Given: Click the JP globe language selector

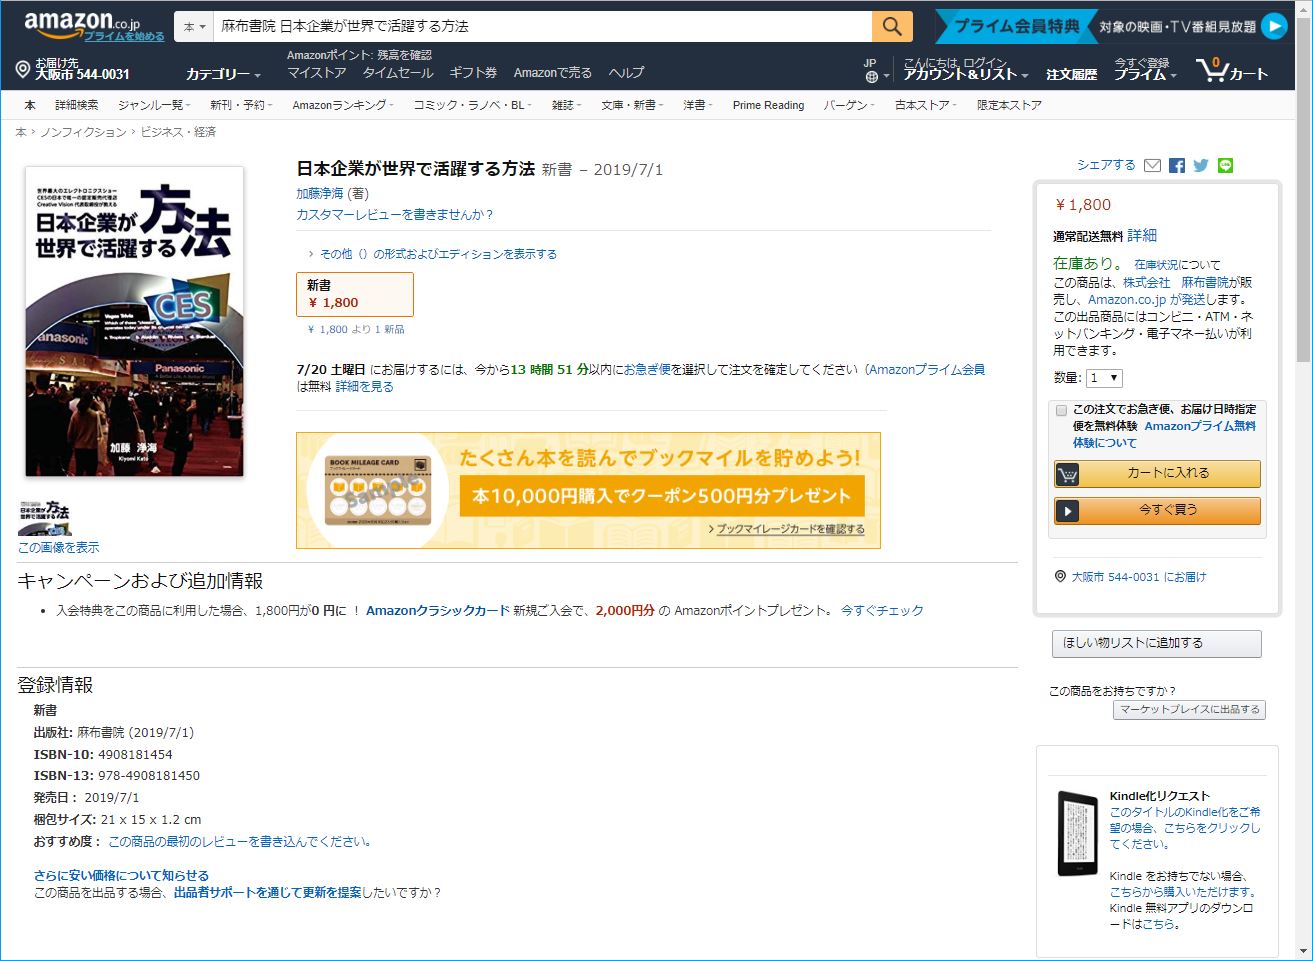Looking at the screenshot, I should (873, 71).
